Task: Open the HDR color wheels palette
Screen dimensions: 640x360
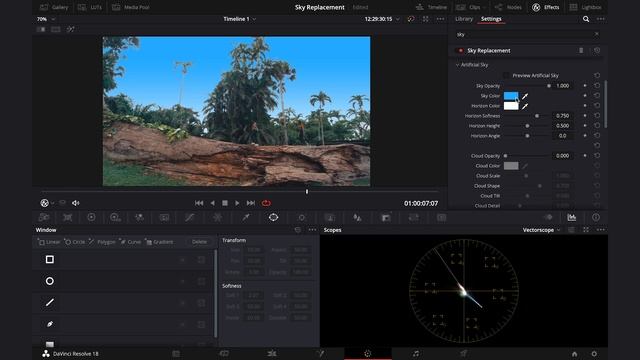Action: click(115, 218)
